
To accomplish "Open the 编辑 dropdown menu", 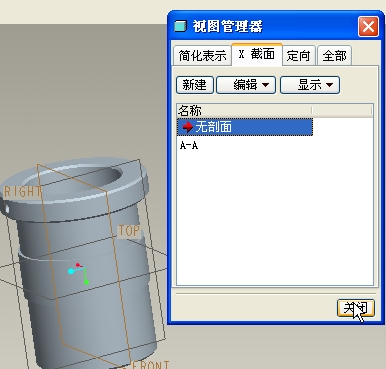I will tap(246, 85).
